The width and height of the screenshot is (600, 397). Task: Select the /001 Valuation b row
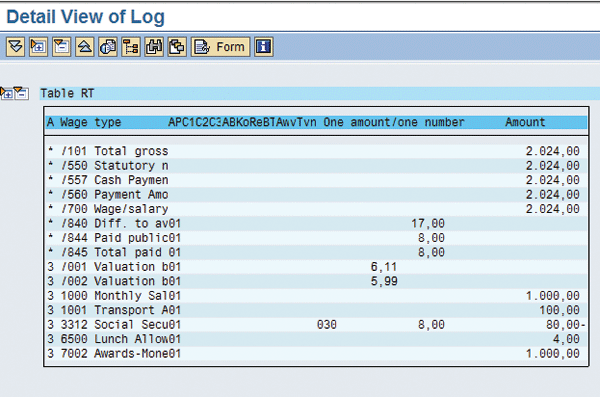(x=316, y=267)
